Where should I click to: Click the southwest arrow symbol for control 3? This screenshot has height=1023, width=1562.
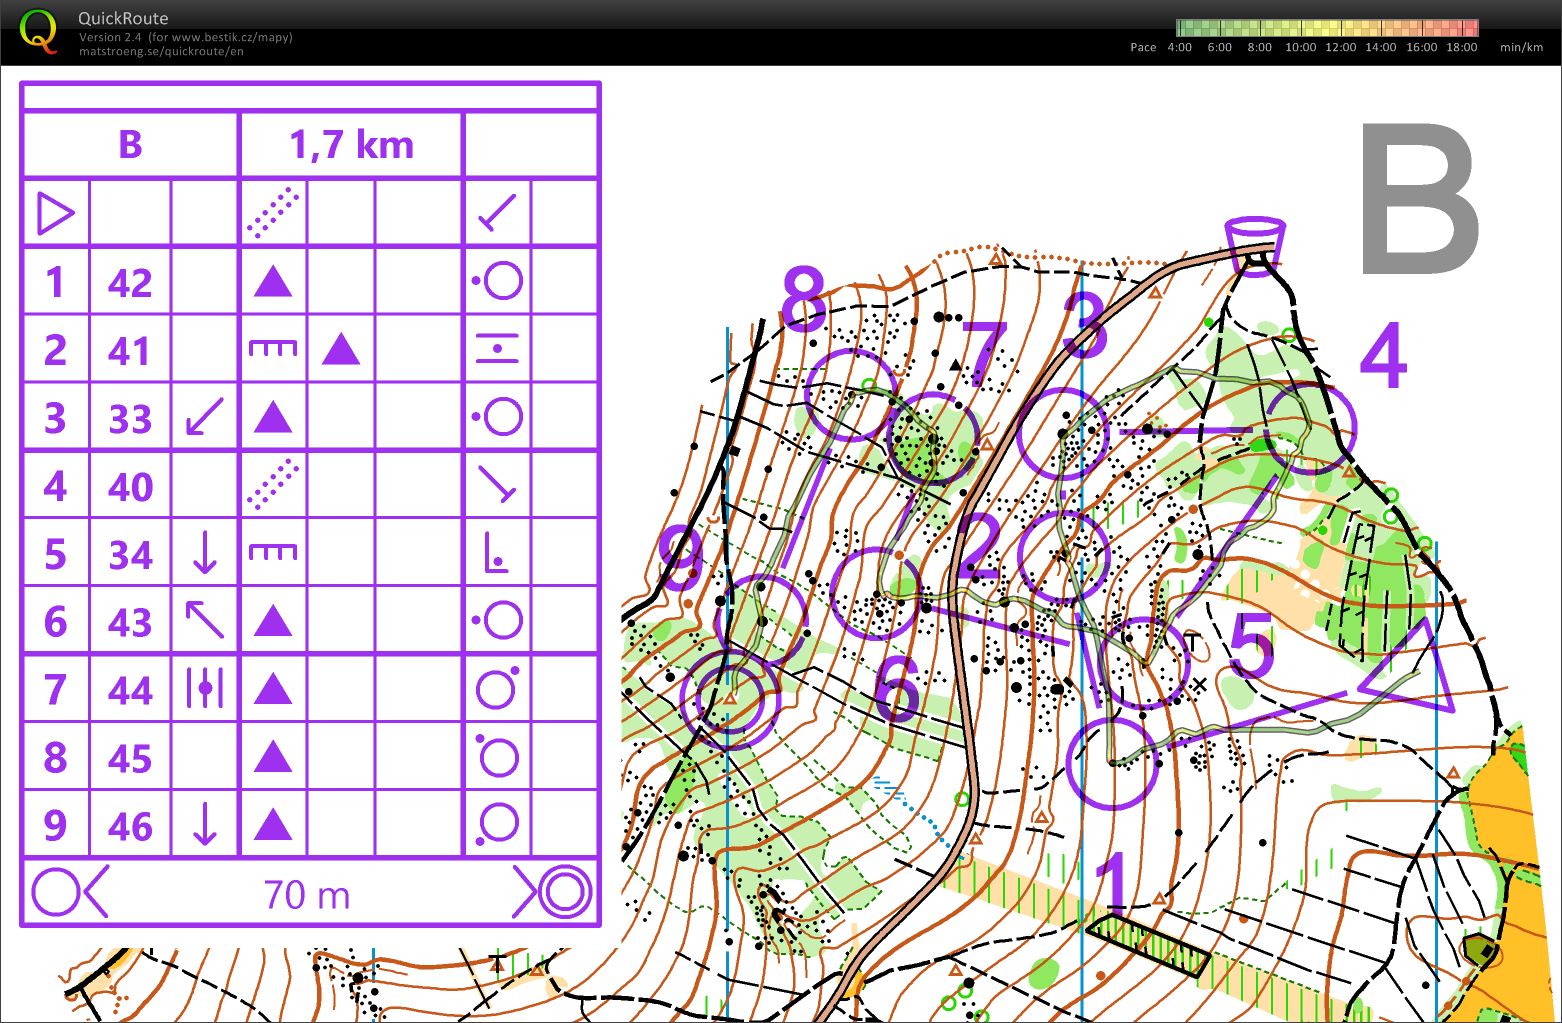(x=205, y=418)
